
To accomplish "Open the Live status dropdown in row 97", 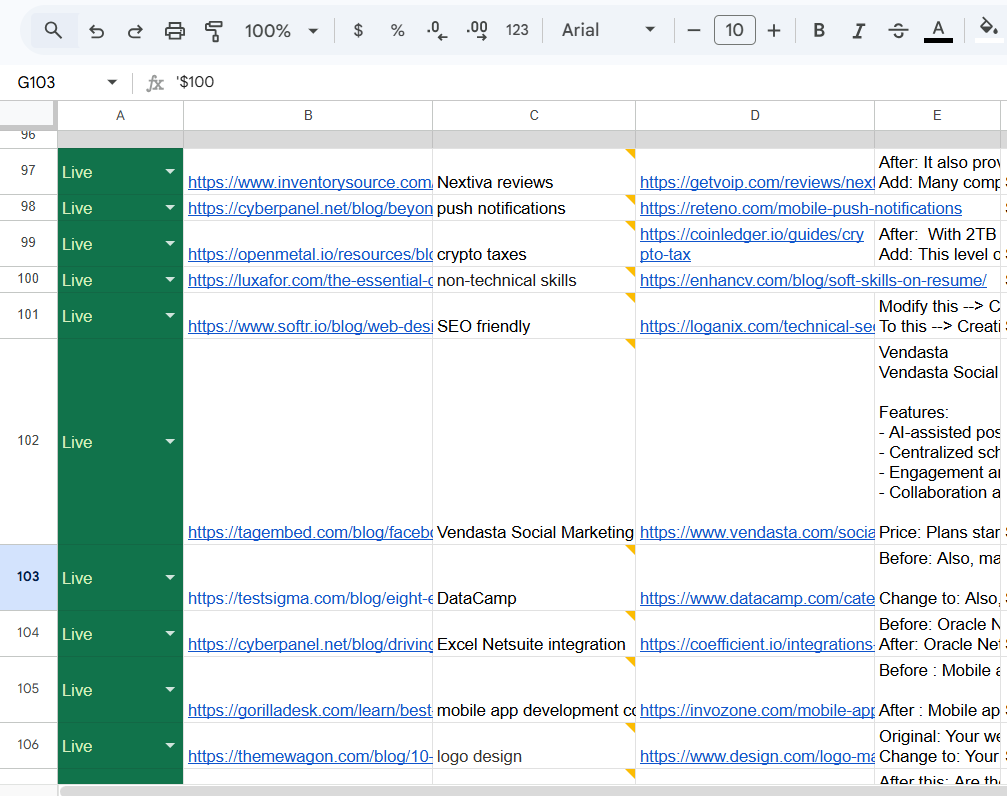I will pos(170,172).
